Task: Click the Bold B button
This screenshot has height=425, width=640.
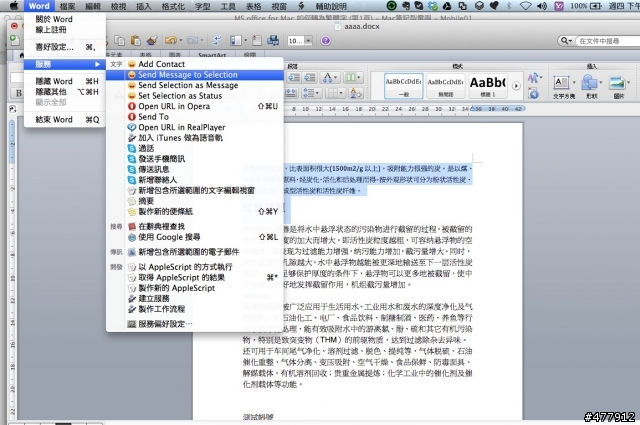Action: (19, 93)
